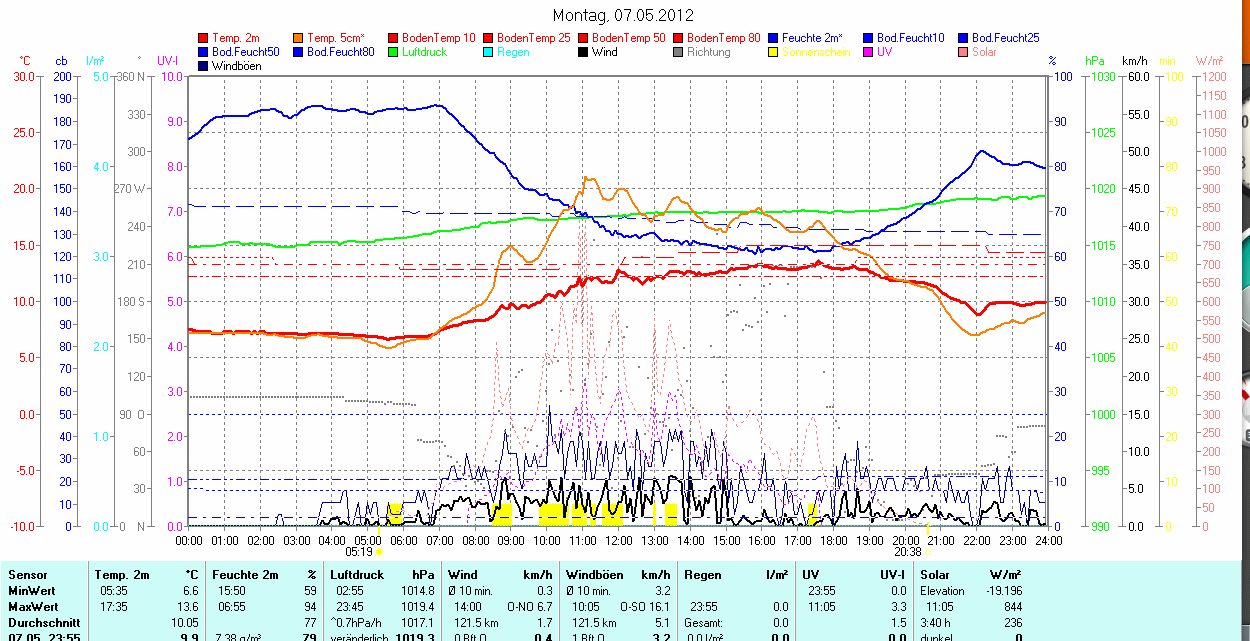The image size is (1250, 641).
Task: Click the magenta UV legend swatch
Action: [x=868, y=52]
